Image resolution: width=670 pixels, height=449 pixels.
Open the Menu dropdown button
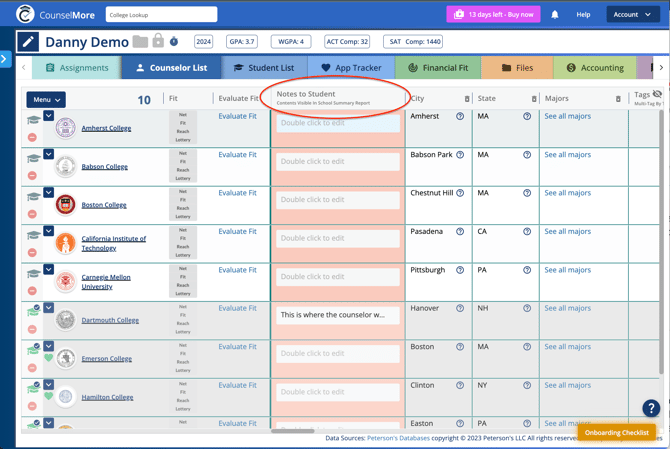tap(46, 100)
